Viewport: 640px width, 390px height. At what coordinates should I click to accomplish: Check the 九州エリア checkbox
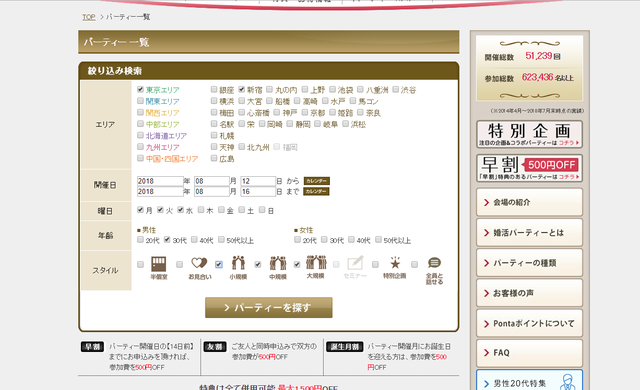point(140,146)
